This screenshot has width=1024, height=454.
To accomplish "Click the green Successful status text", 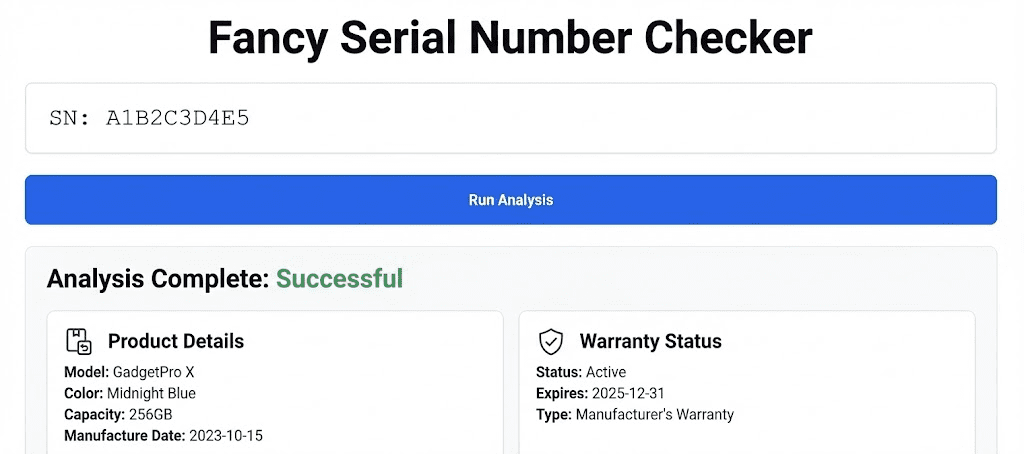I will click(x=339, y=278).
